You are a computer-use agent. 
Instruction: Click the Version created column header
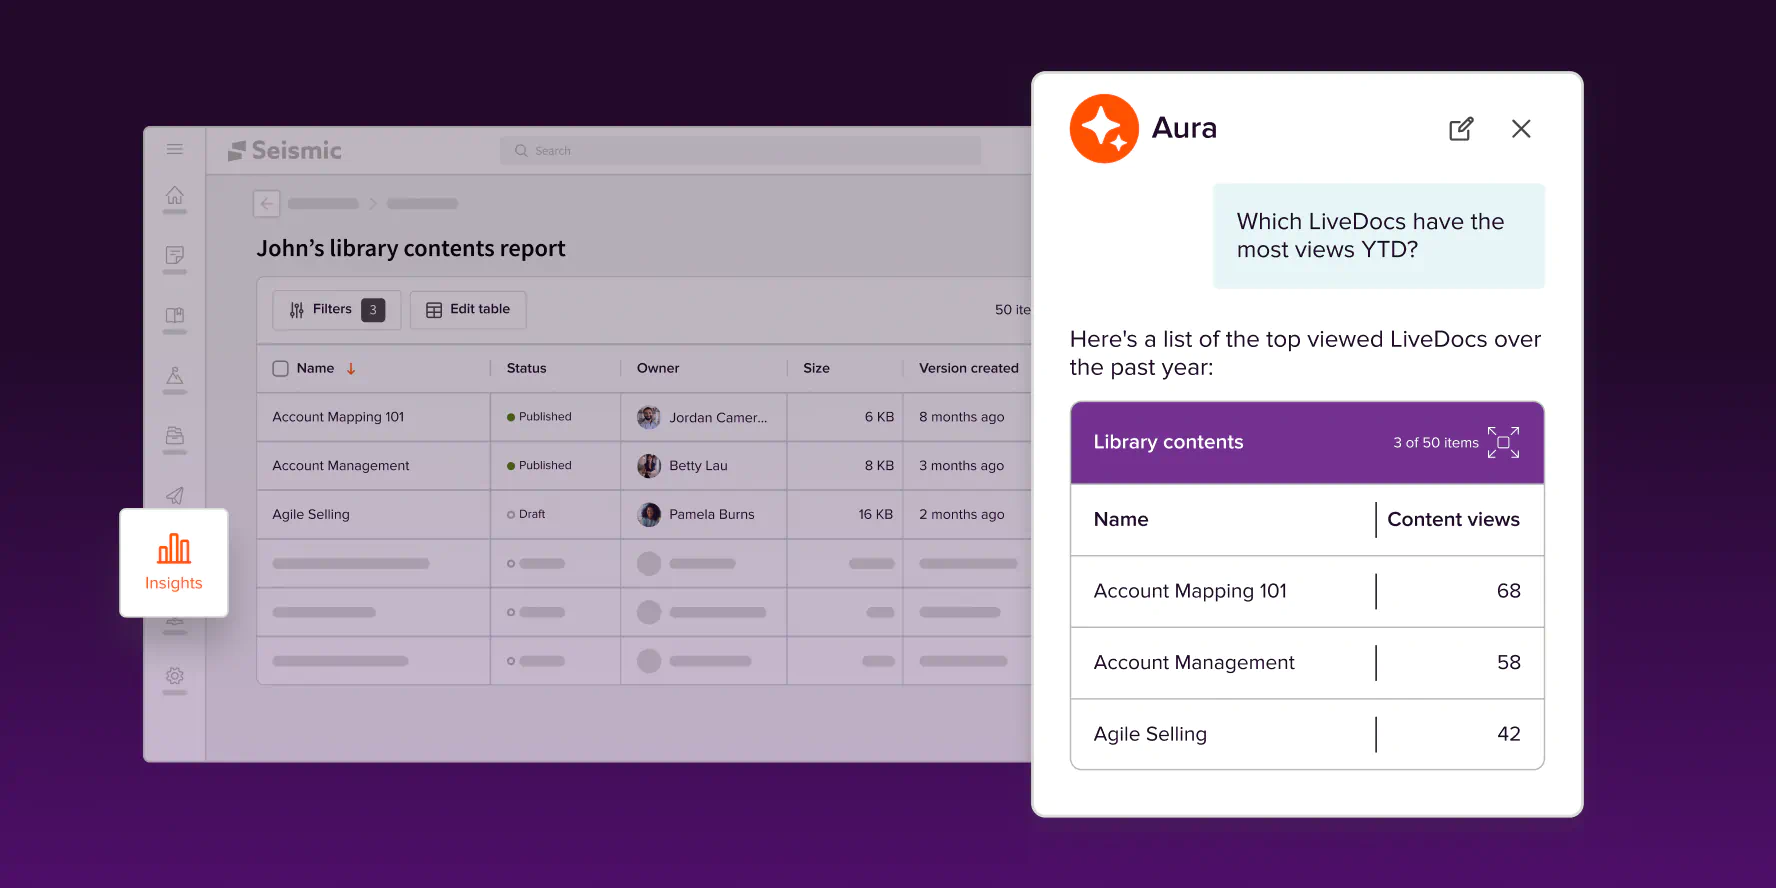tap(969, 368)
